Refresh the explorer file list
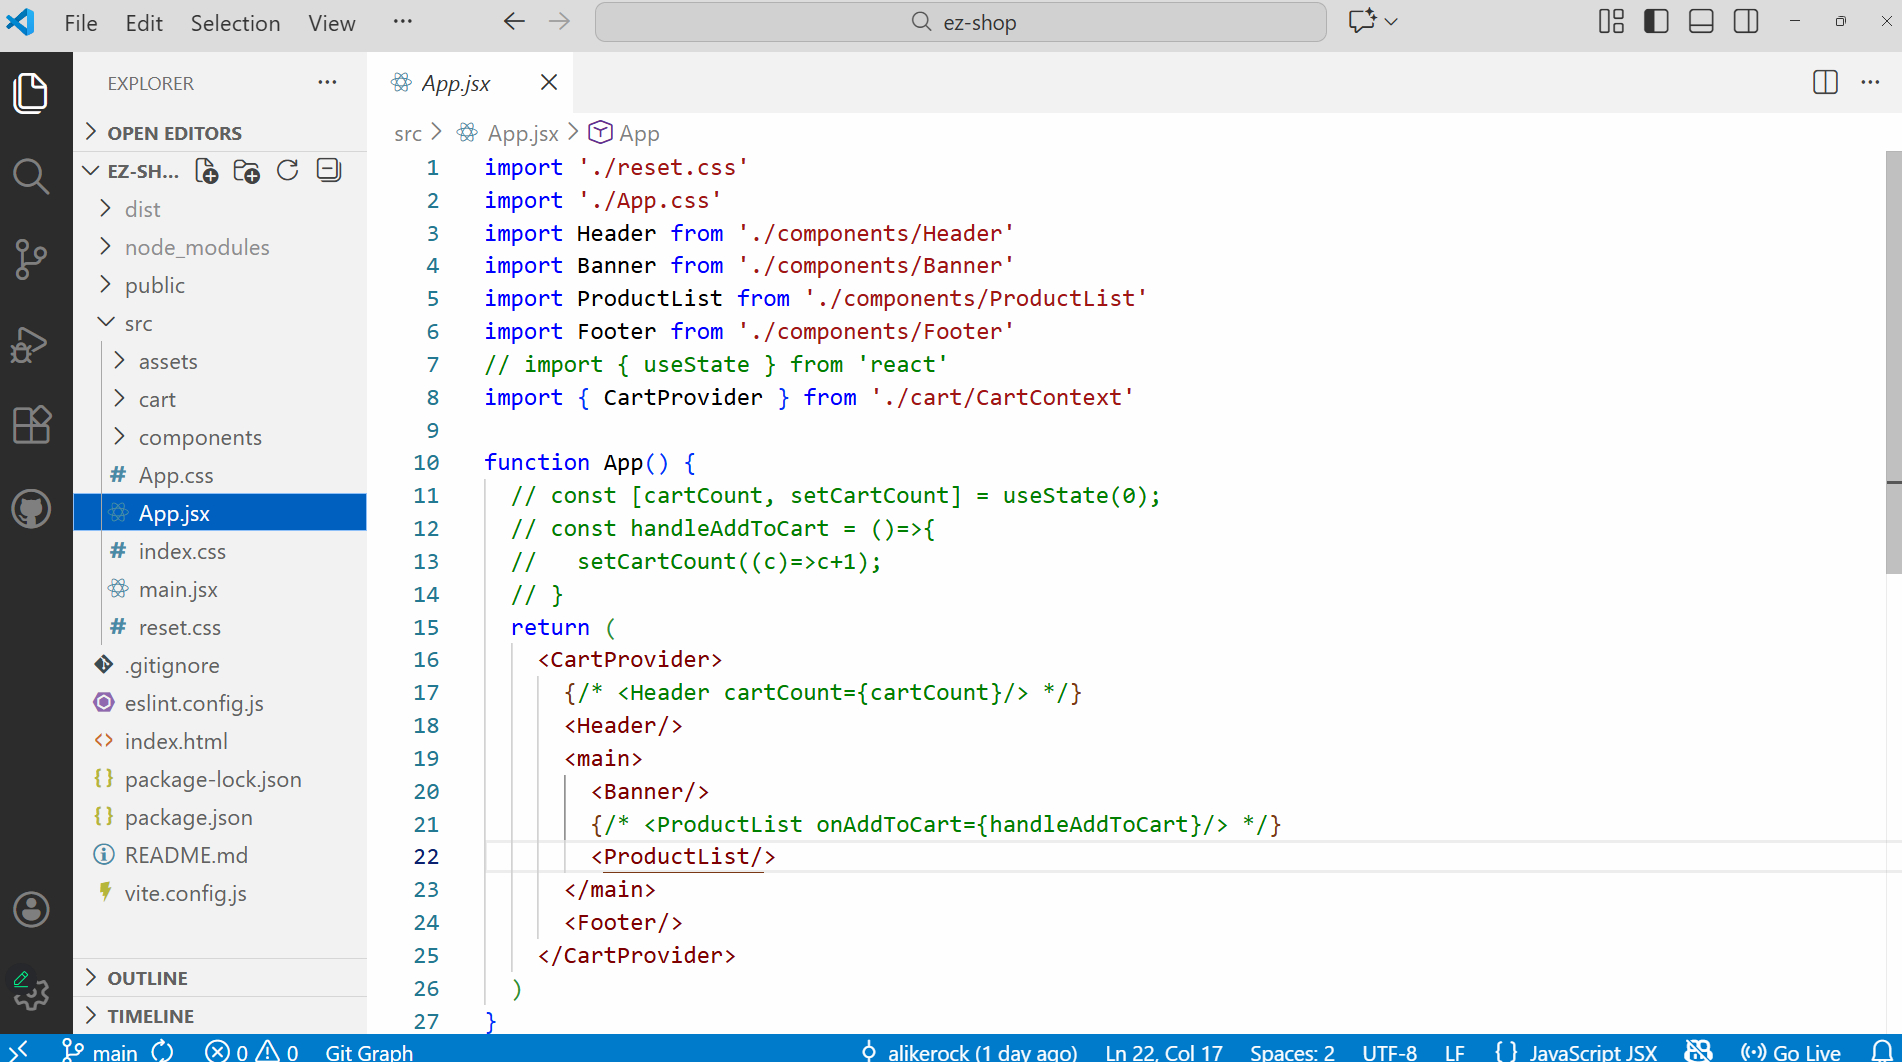Screen dimensions: 1902x1062 point(287,170)
